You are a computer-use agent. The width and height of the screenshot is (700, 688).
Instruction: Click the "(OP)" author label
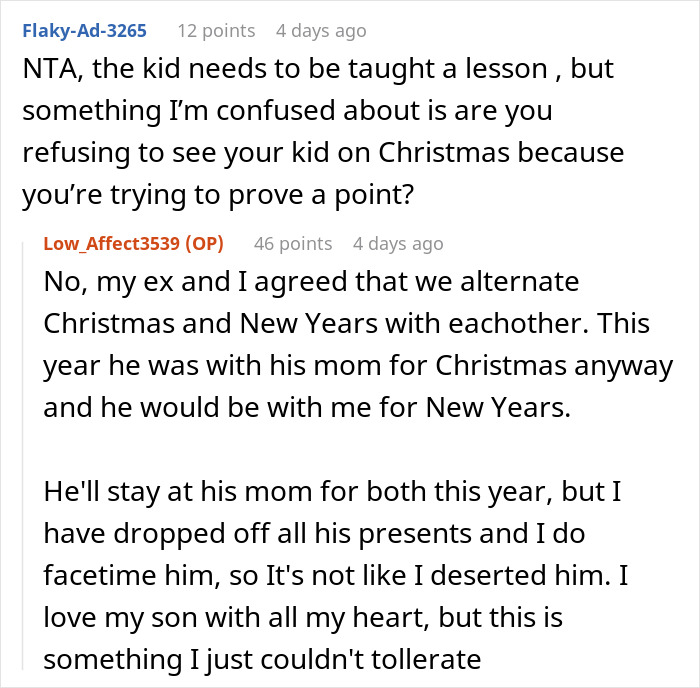207,243
